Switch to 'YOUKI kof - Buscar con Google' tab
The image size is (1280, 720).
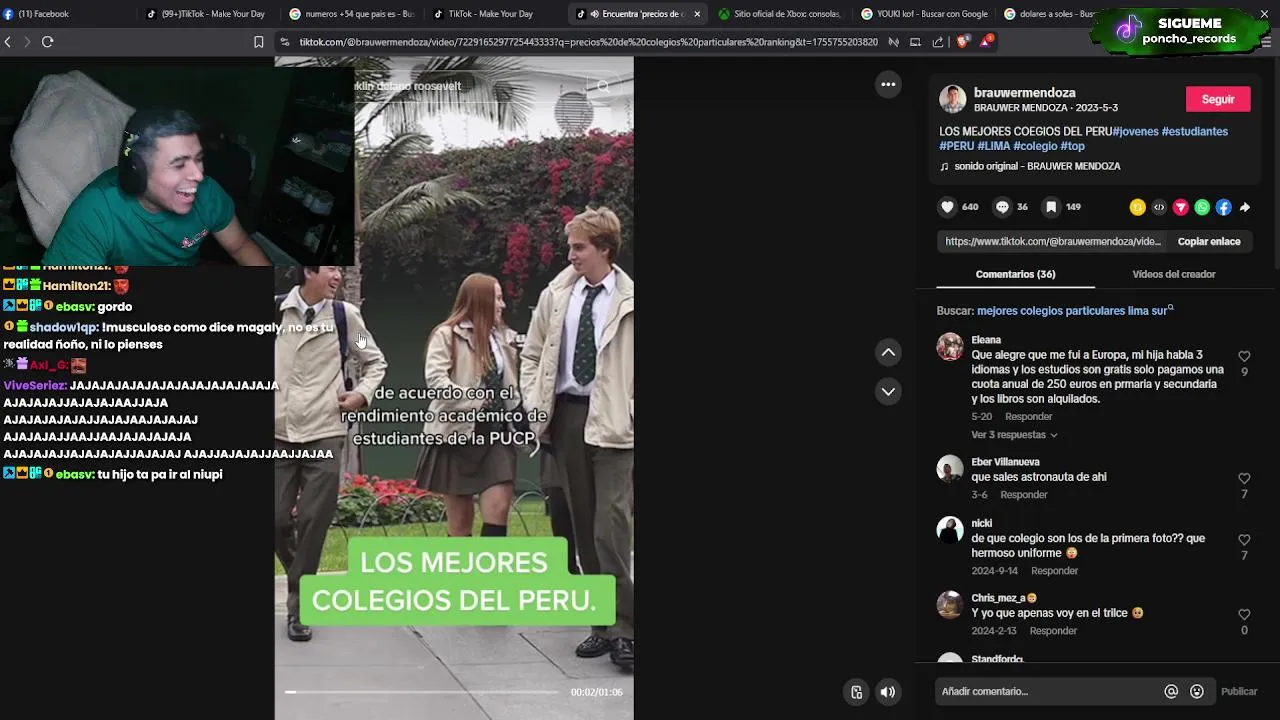(924, 14)
